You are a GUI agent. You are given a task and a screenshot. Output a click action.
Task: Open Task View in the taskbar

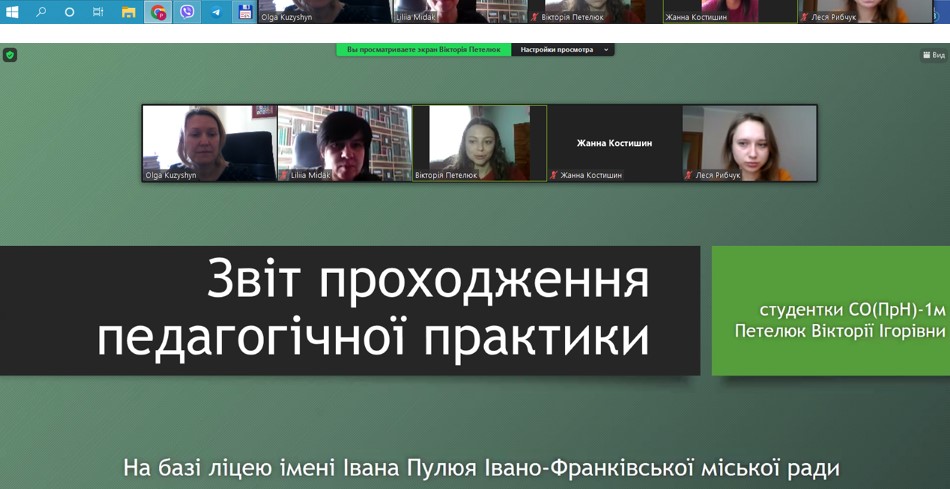(98, 12)
